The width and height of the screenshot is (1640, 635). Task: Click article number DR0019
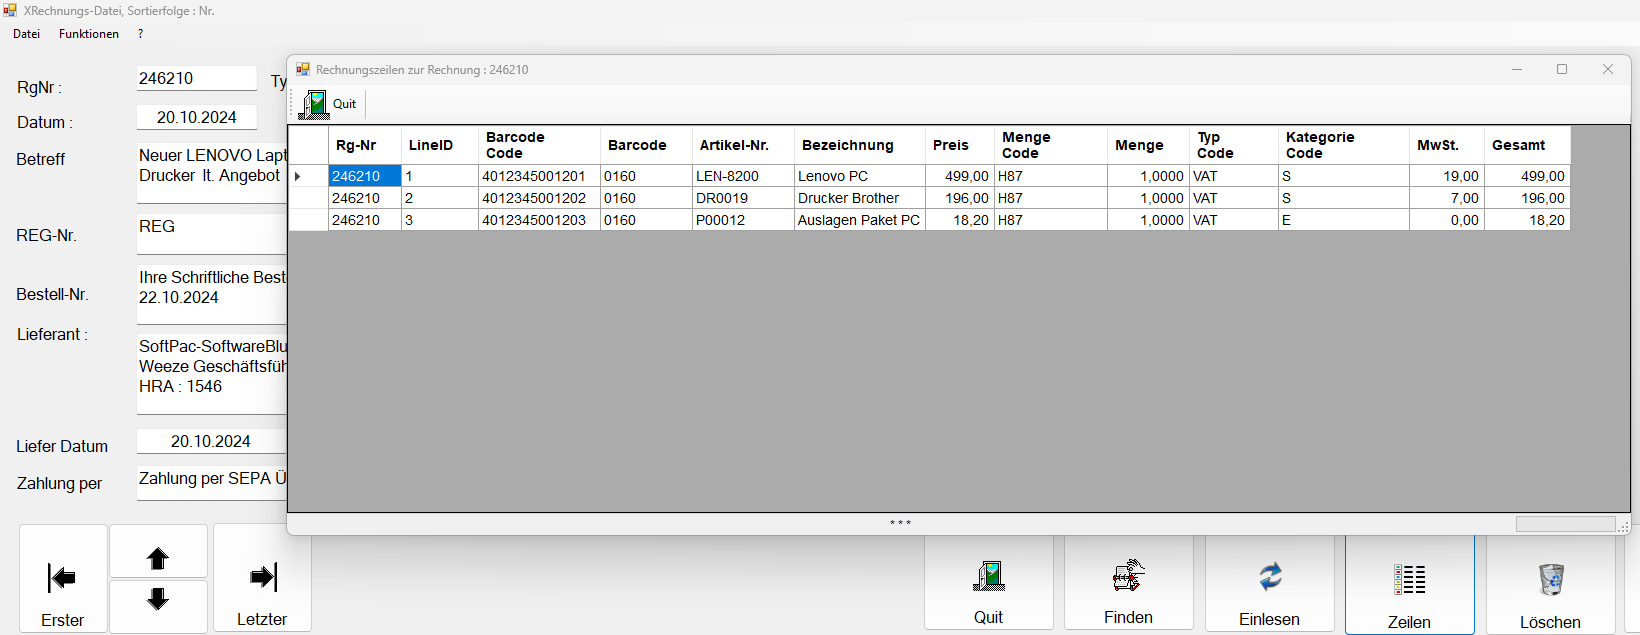(744, 198)
